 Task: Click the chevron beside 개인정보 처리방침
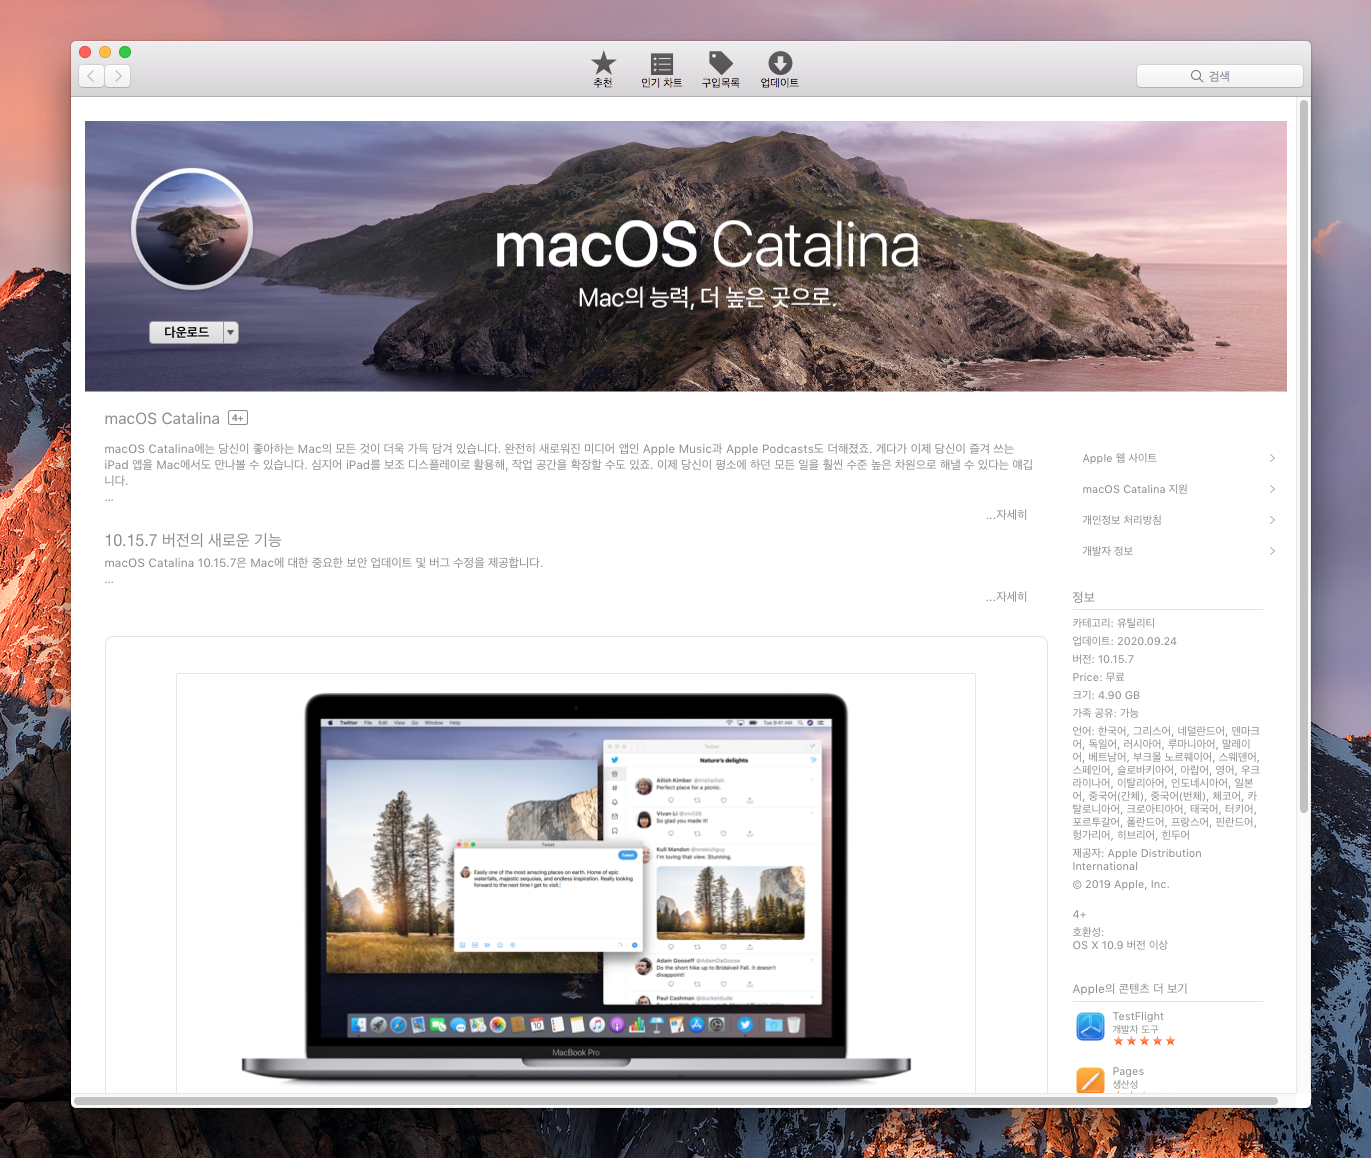click(1272, 520)
